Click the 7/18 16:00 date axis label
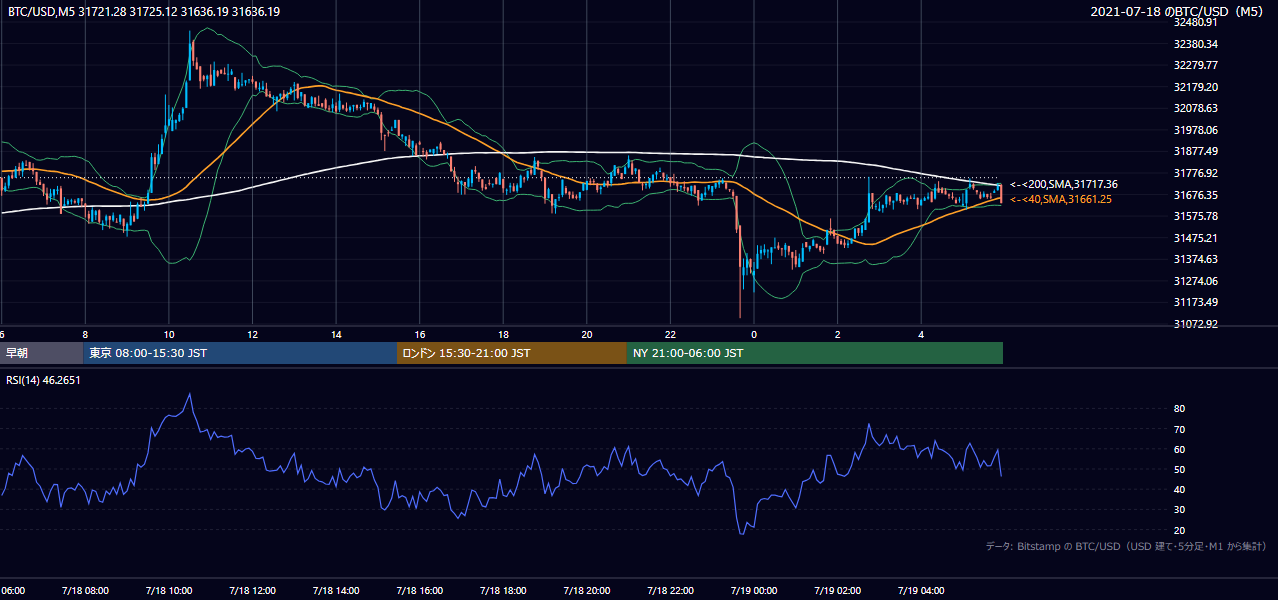The width and height of the screenshot is (1278, 600). [x=419, y=590]
